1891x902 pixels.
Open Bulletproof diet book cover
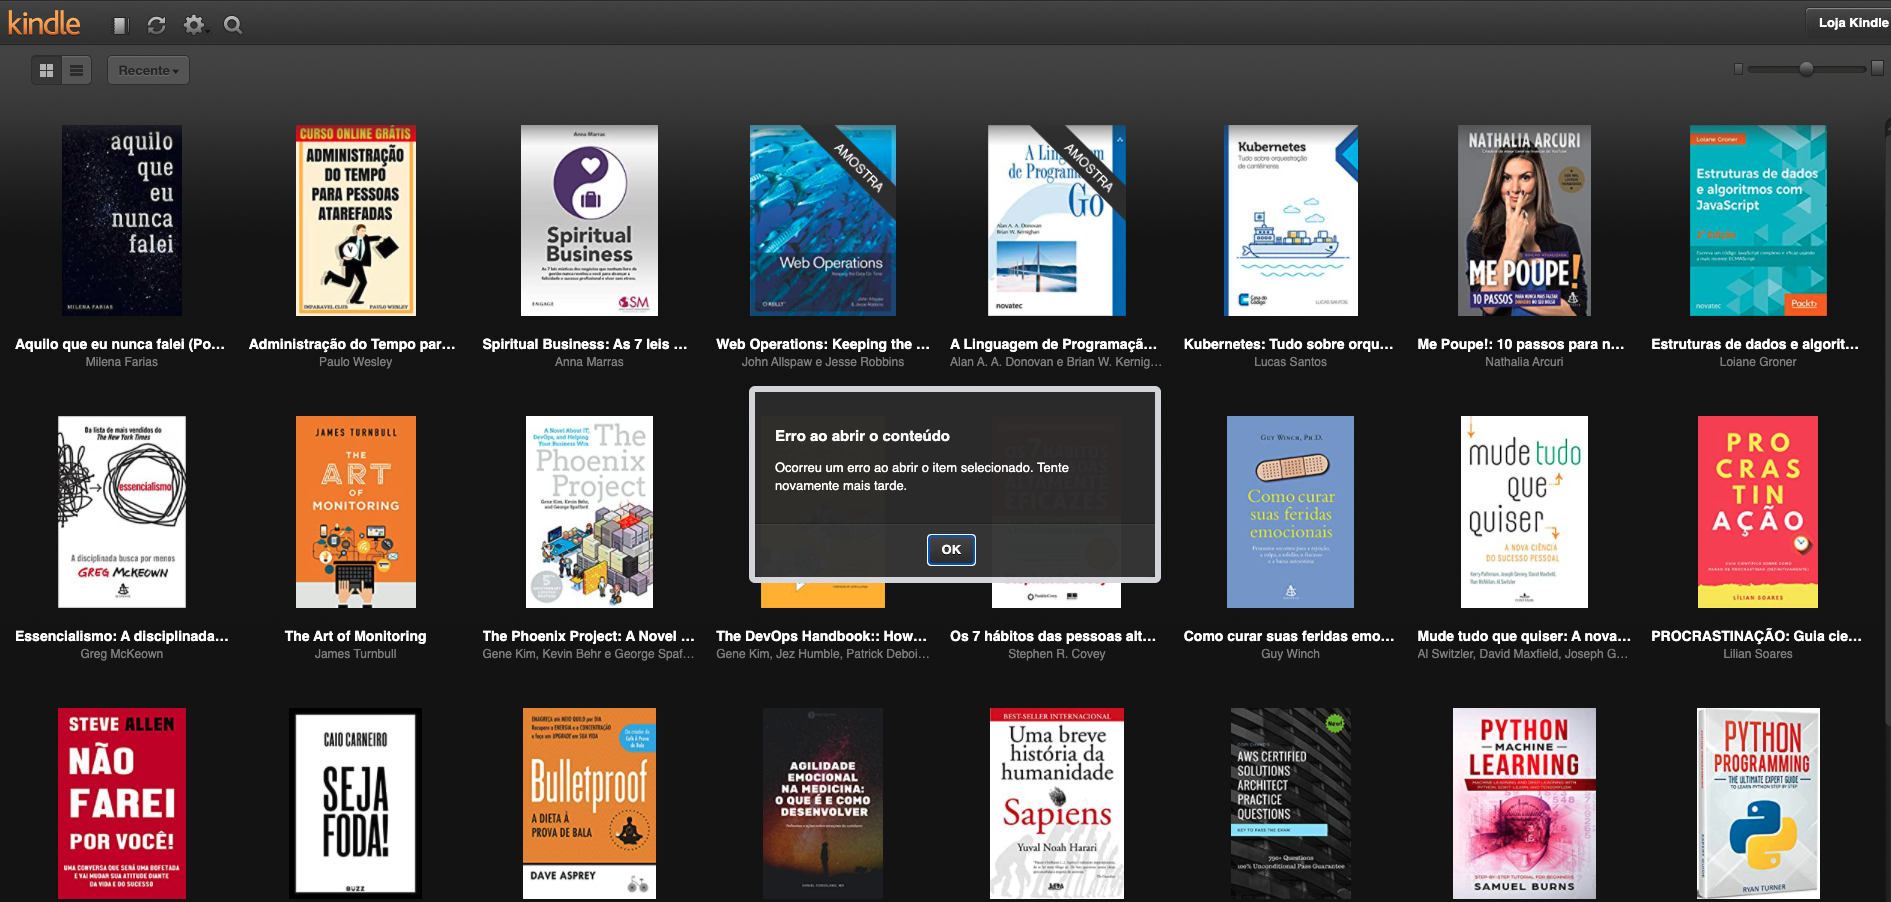pyautogui.click(x=589, y=804)
